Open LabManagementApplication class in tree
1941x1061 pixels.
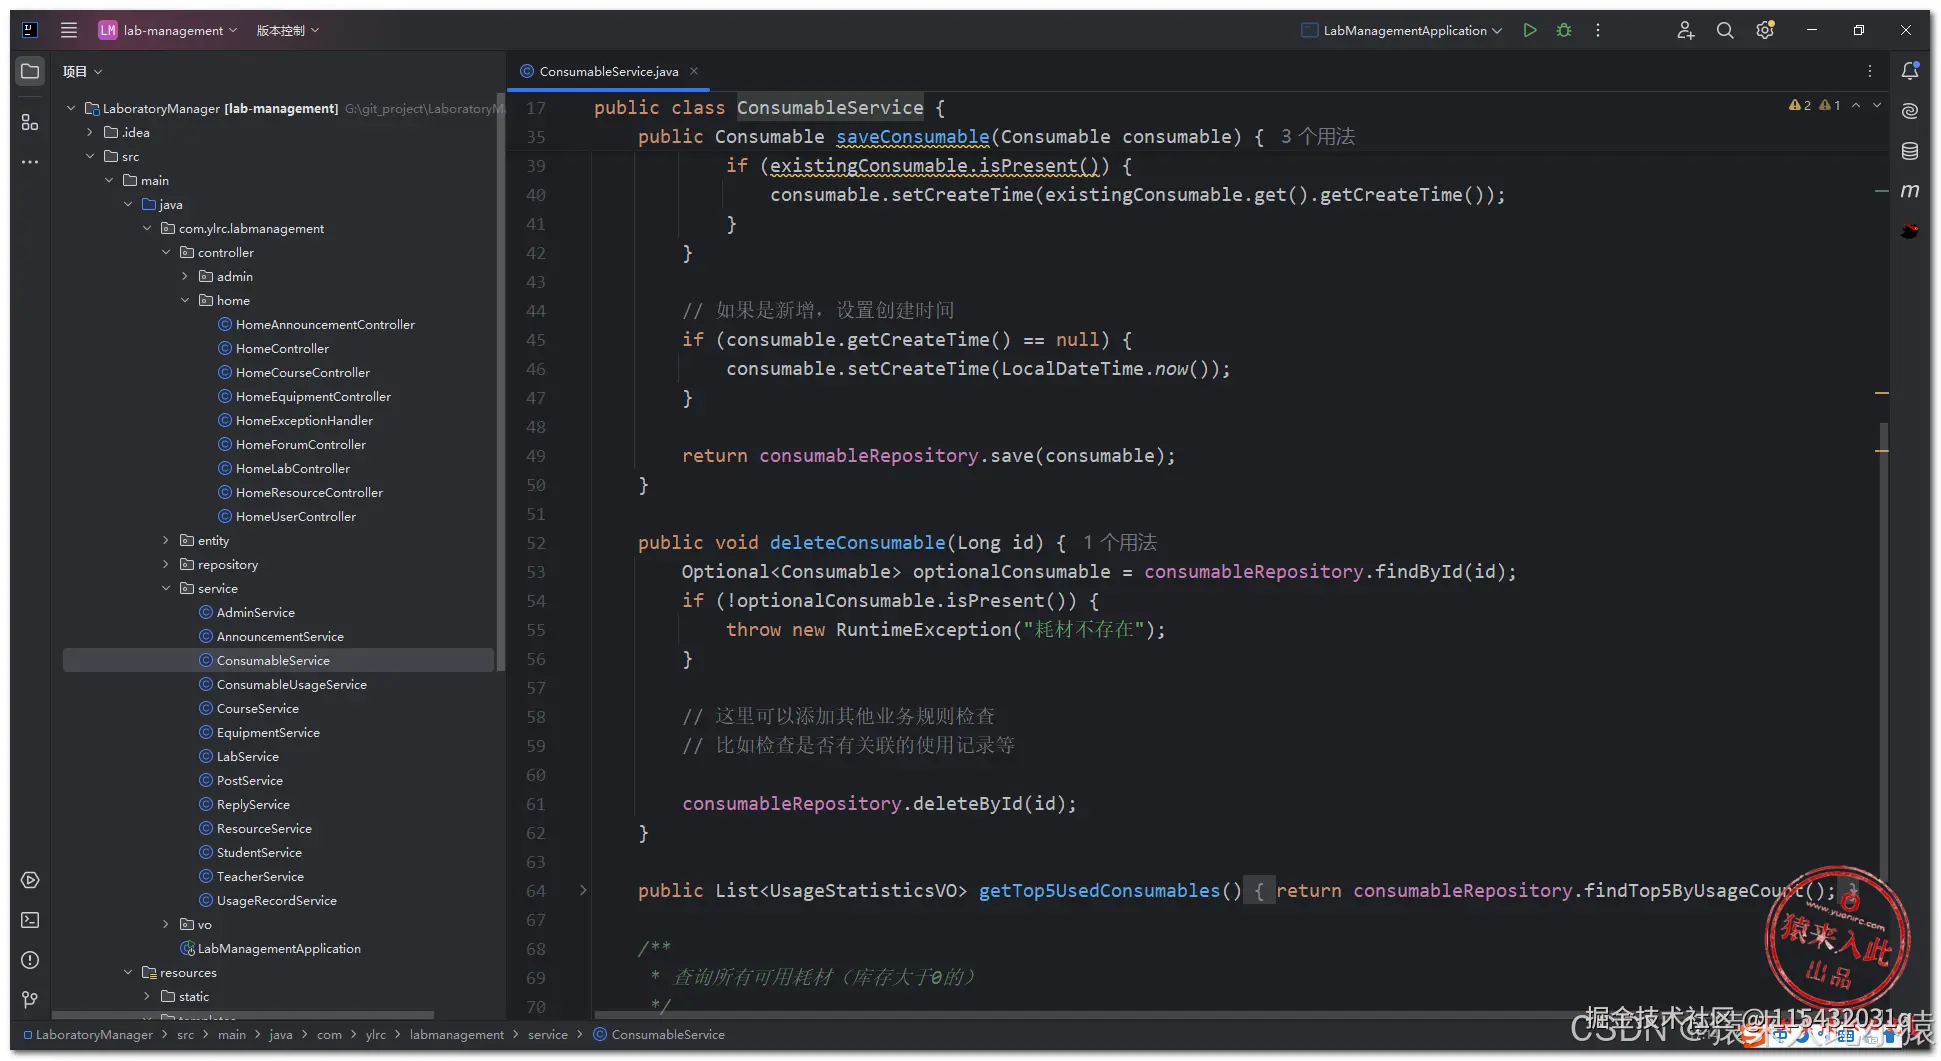[x=279, y=948]
